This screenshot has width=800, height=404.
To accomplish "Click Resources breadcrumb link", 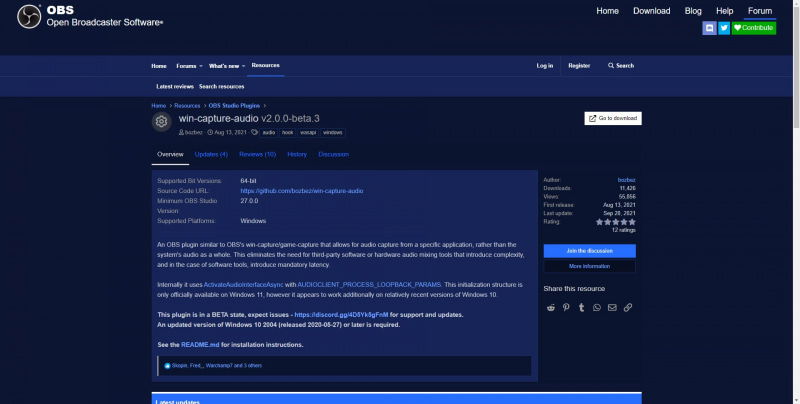I will coord(187,106).
